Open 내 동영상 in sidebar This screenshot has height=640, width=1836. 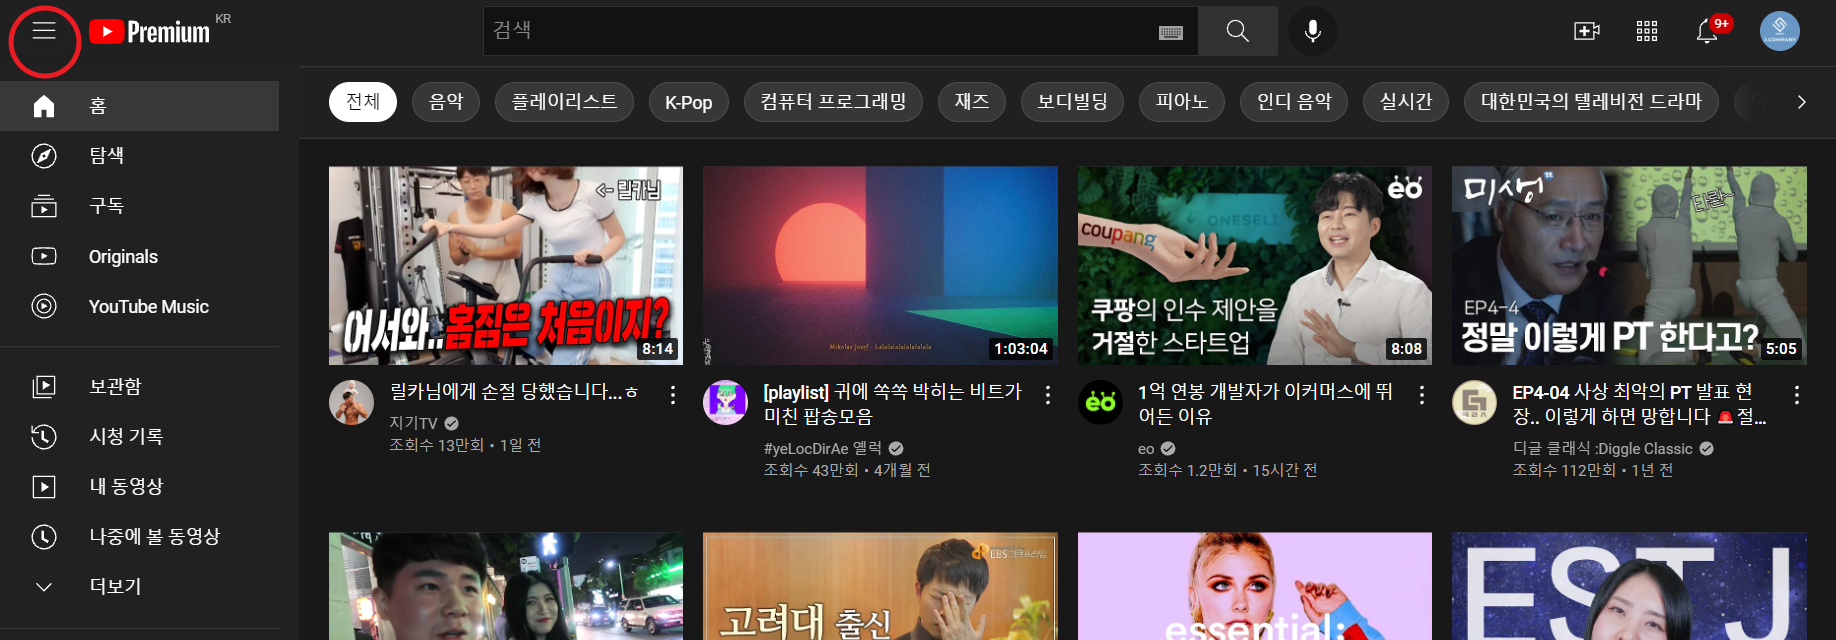tap(140, 486)
